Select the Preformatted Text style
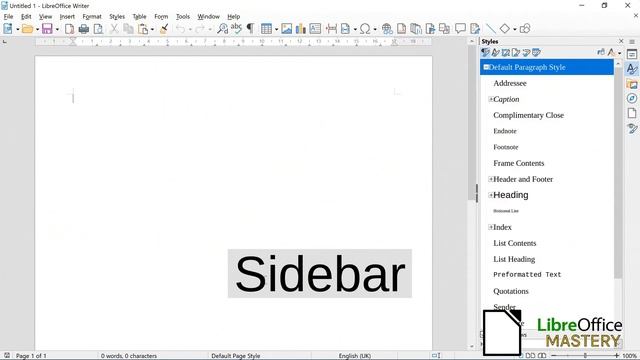The height and width of the screenshot is (360, 640). 527,275
